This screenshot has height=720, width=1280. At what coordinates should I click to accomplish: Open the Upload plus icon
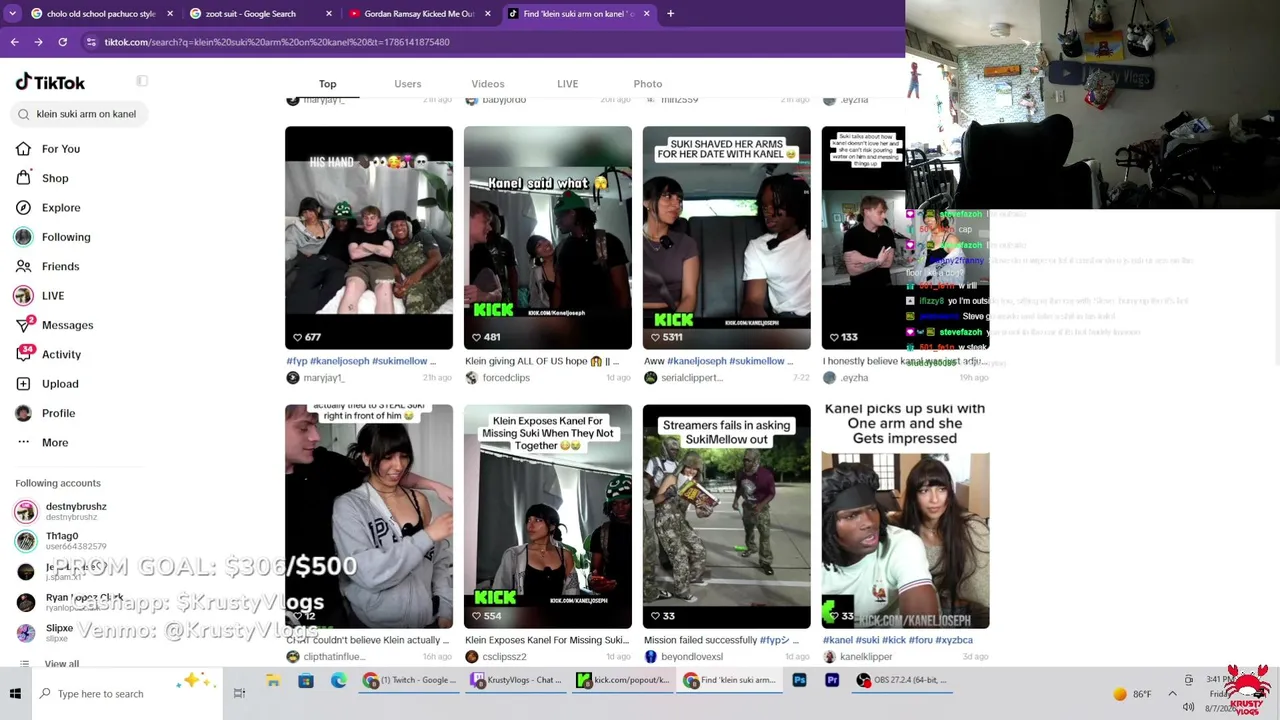click(23, 384)
